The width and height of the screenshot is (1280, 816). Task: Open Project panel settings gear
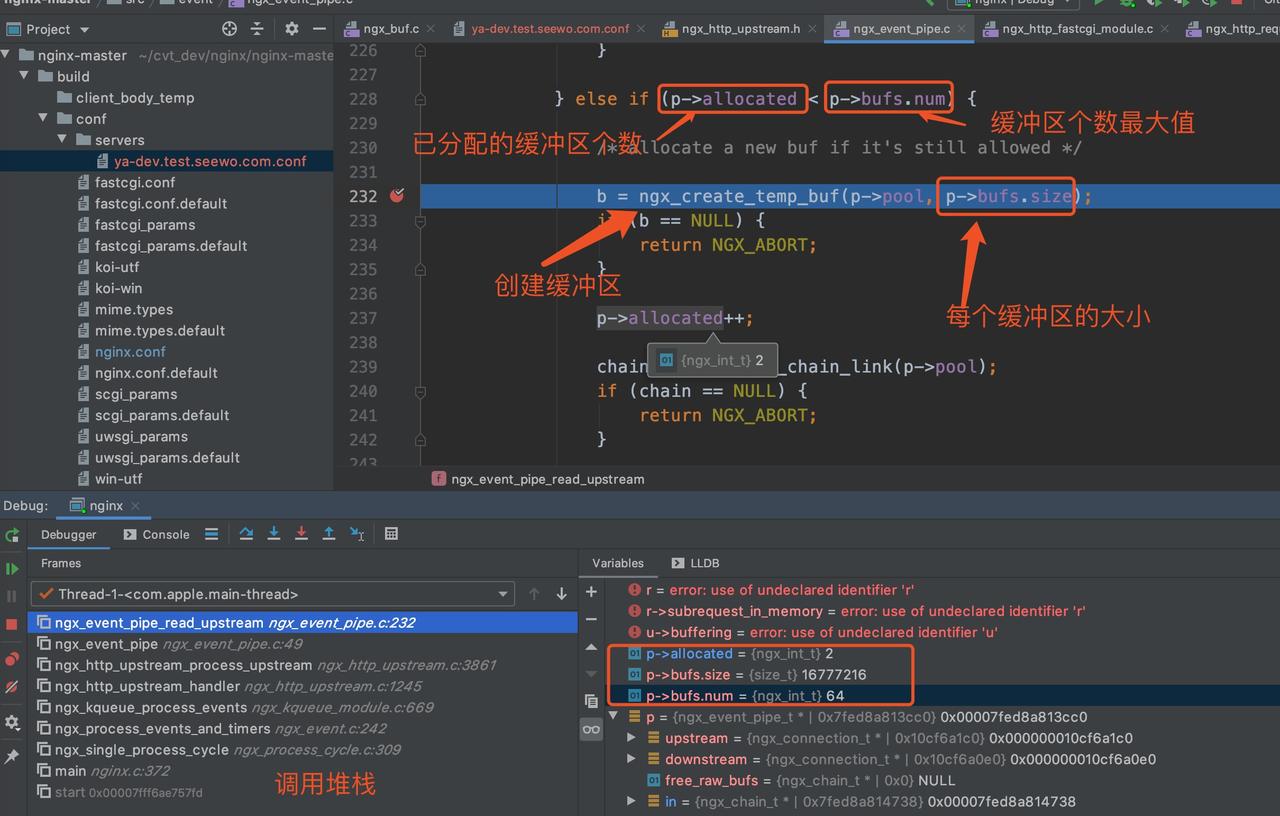click(x=291, y=29)
